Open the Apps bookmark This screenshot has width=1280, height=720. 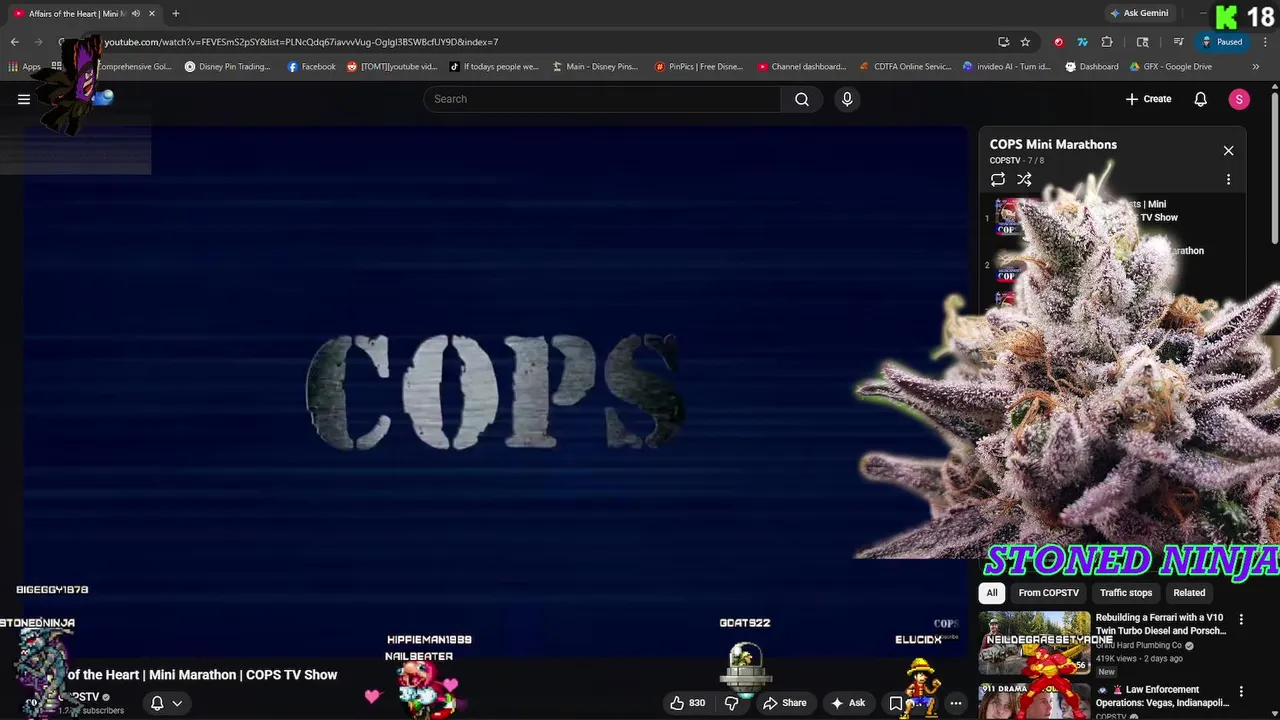click(x=25, y=67)
